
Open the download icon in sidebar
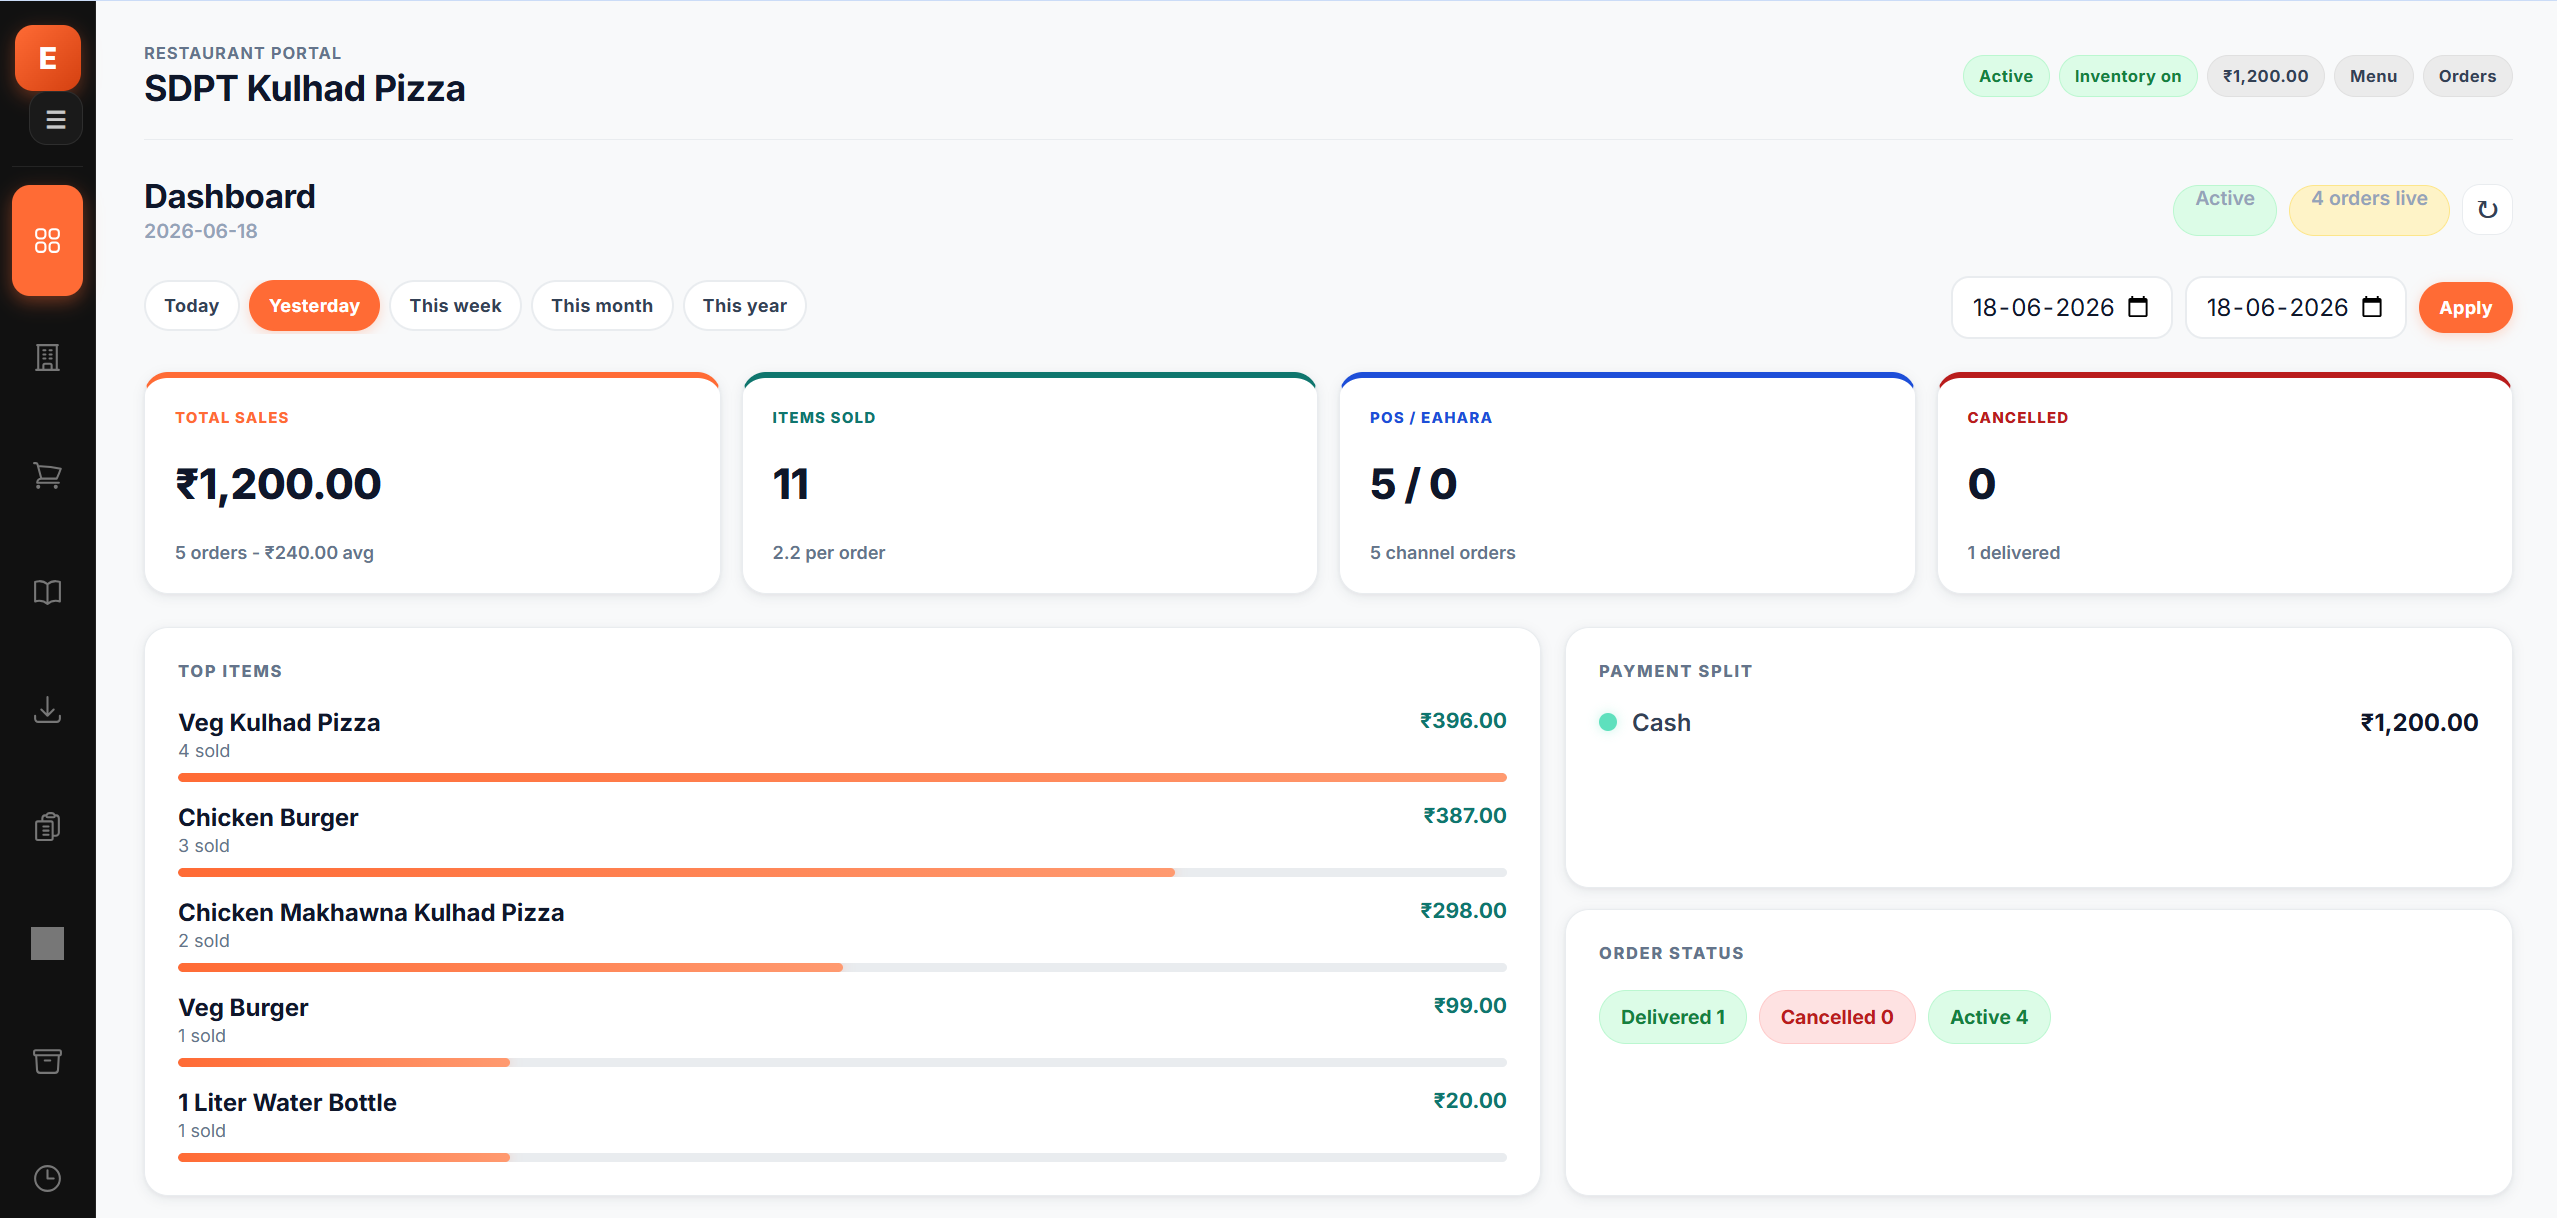pos(47,710)
